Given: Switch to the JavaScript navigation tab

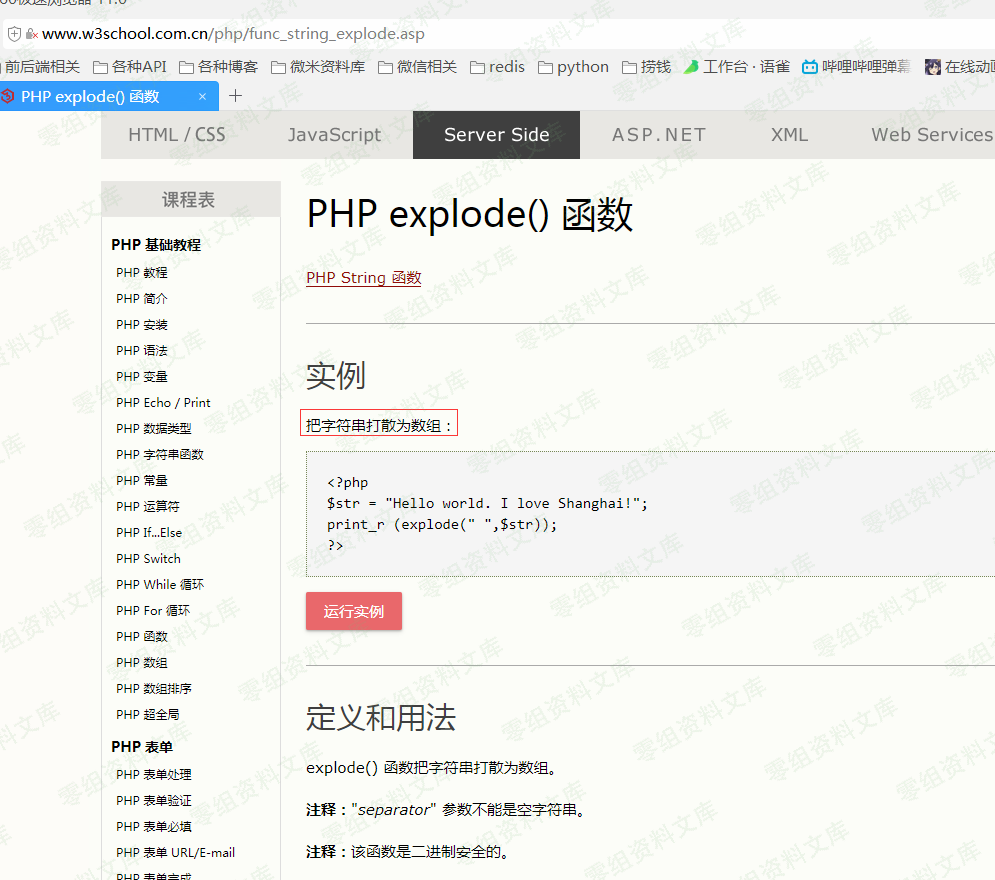Looking at the screenshot, I should click(x=334, y=135).
